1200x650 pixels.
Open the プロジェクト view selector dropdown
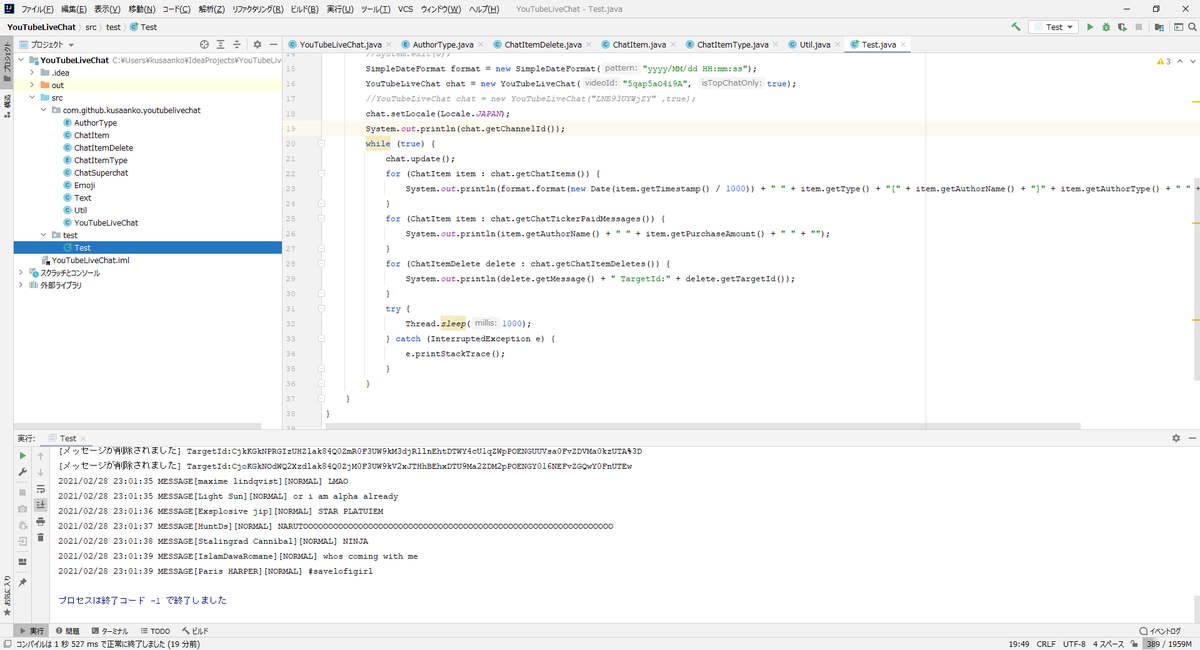(x=49, y=44)
